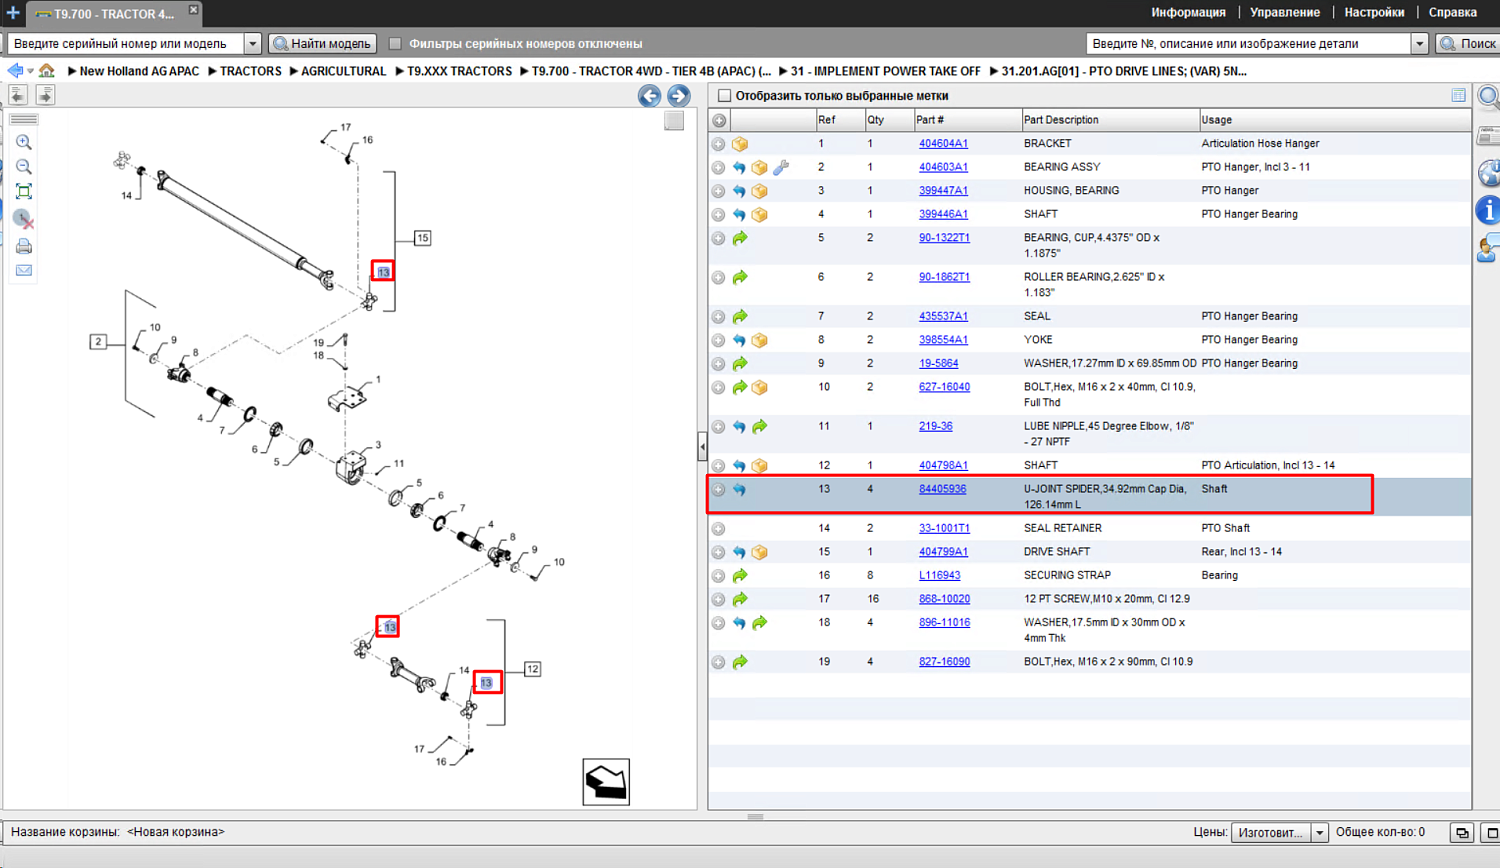Open the table column settings icon
This screenshot has width=1500, height=868.
(x=1458, y=96)
